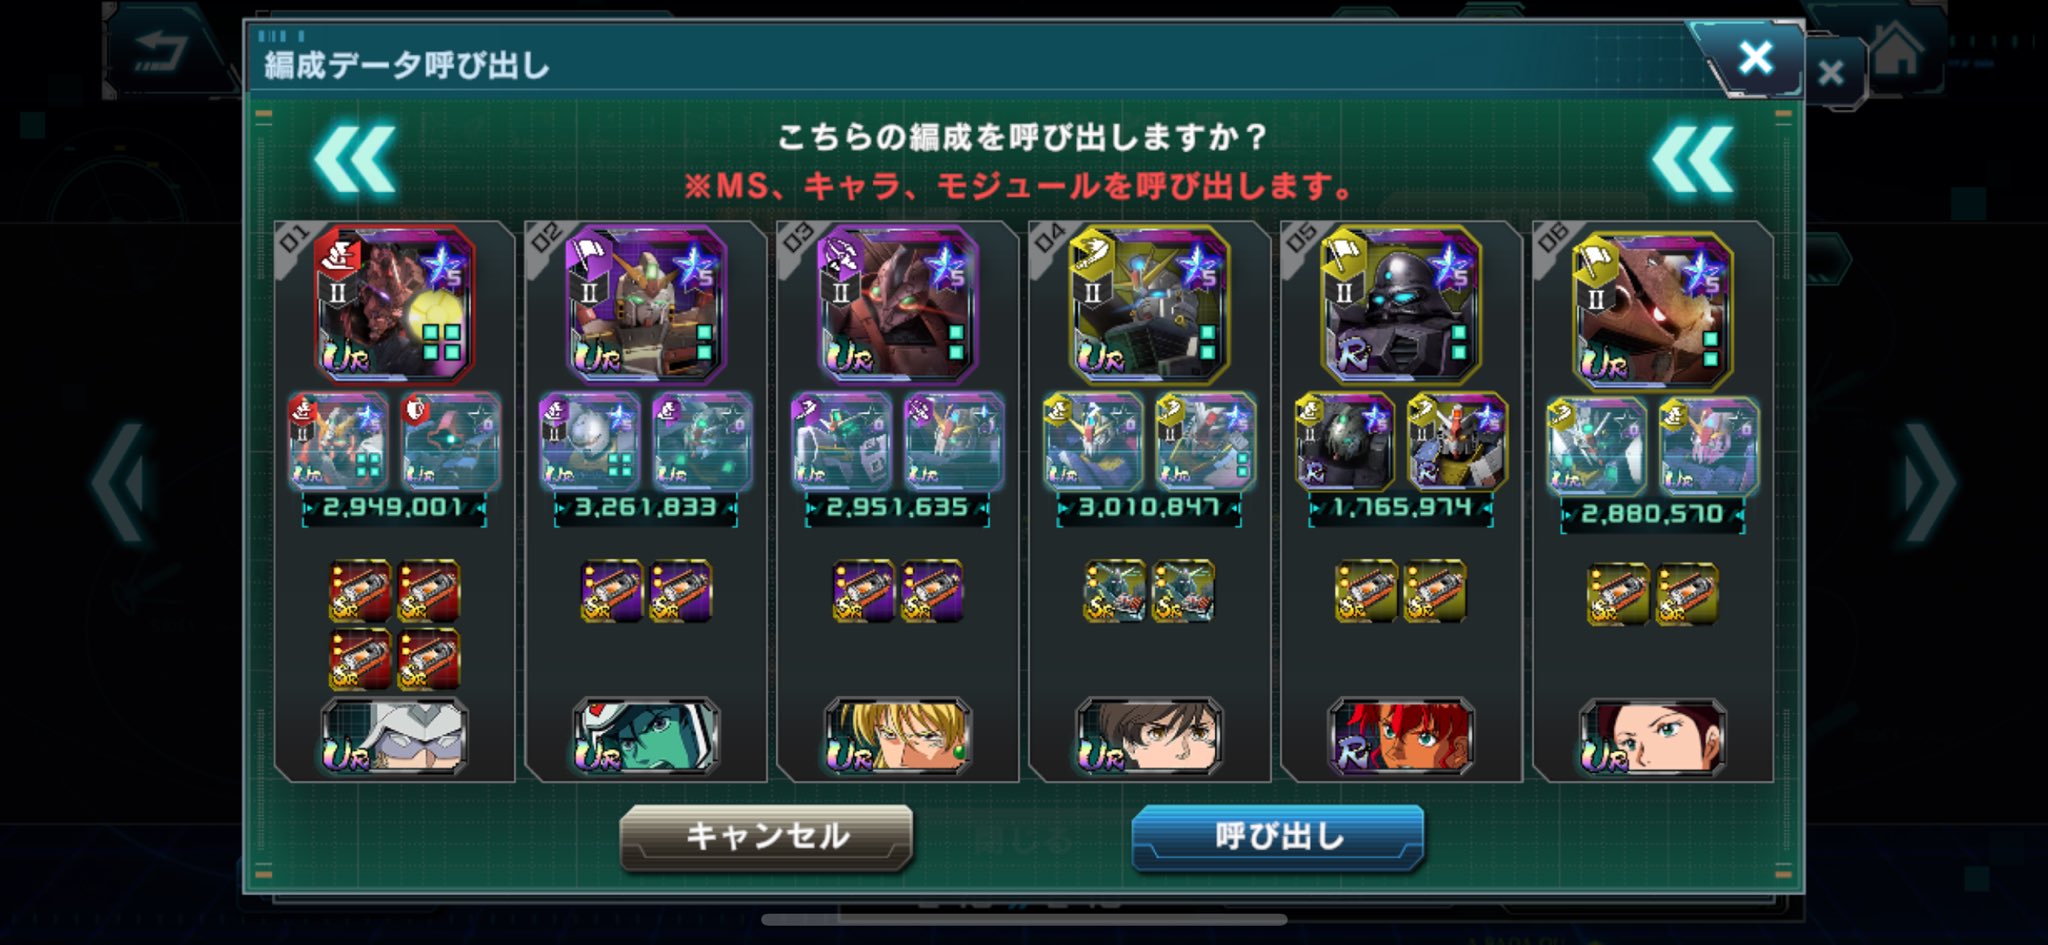Click the blonde pilot portrait in slot 03

click(x=898, y=737)
